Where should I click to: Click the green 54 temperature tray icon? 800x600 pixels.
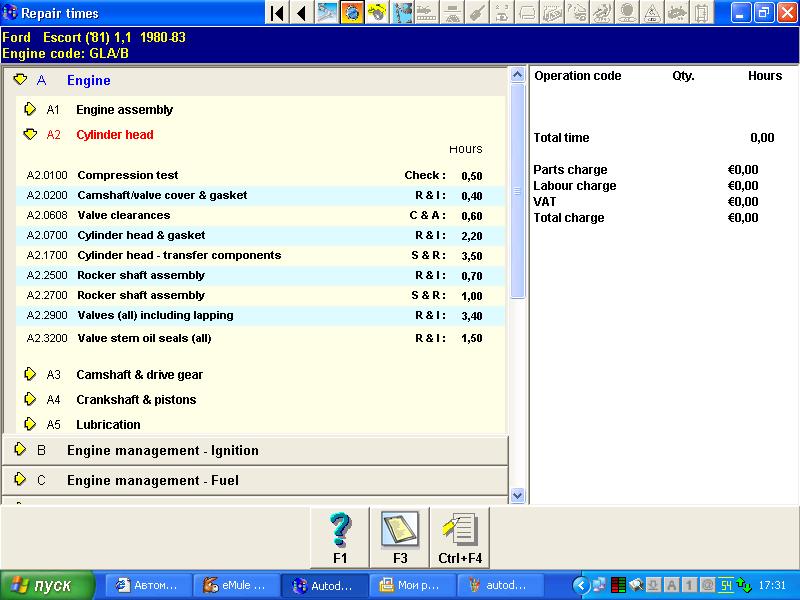click(x=726, y=585)
